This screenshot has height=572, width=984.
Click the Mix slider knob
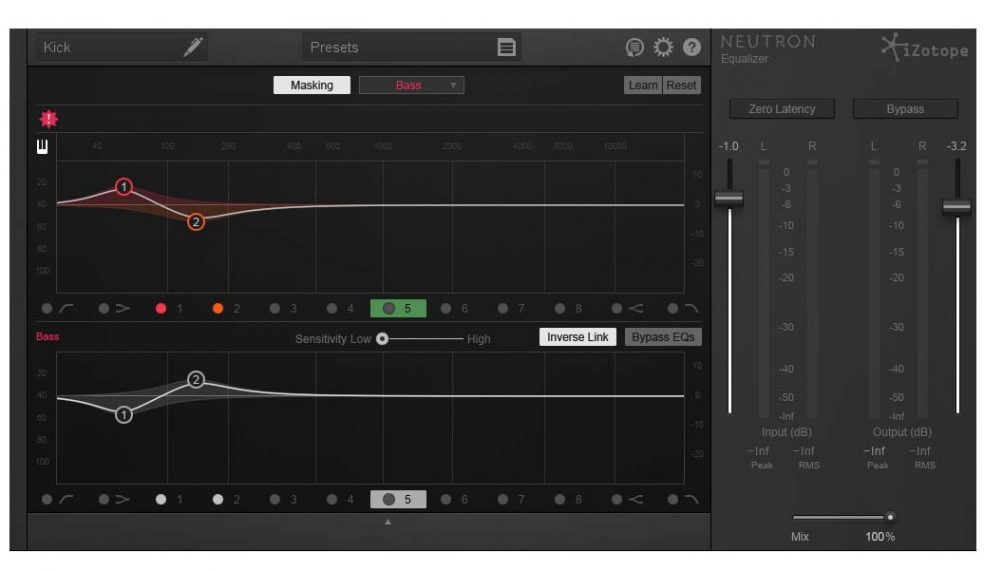pyautogui.click(x=890, y=517)
